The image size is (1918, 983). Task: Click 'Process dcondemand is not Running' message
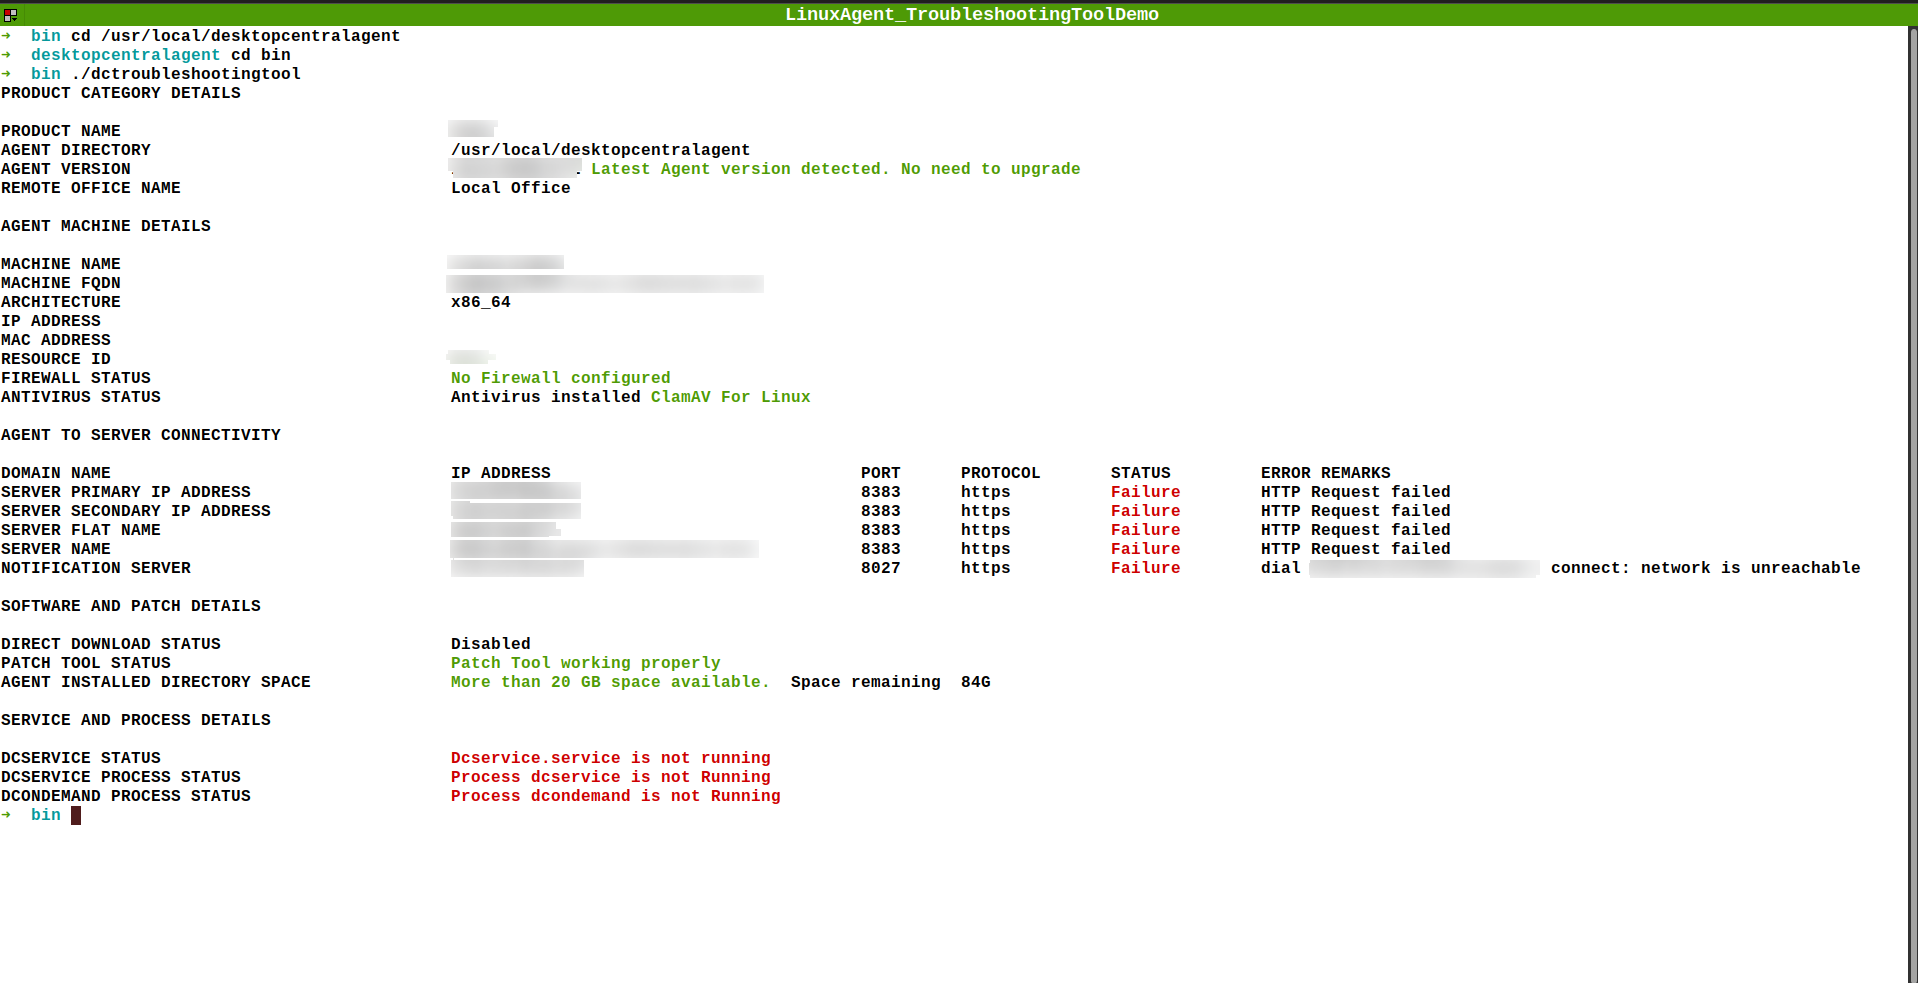coord(615,796)
